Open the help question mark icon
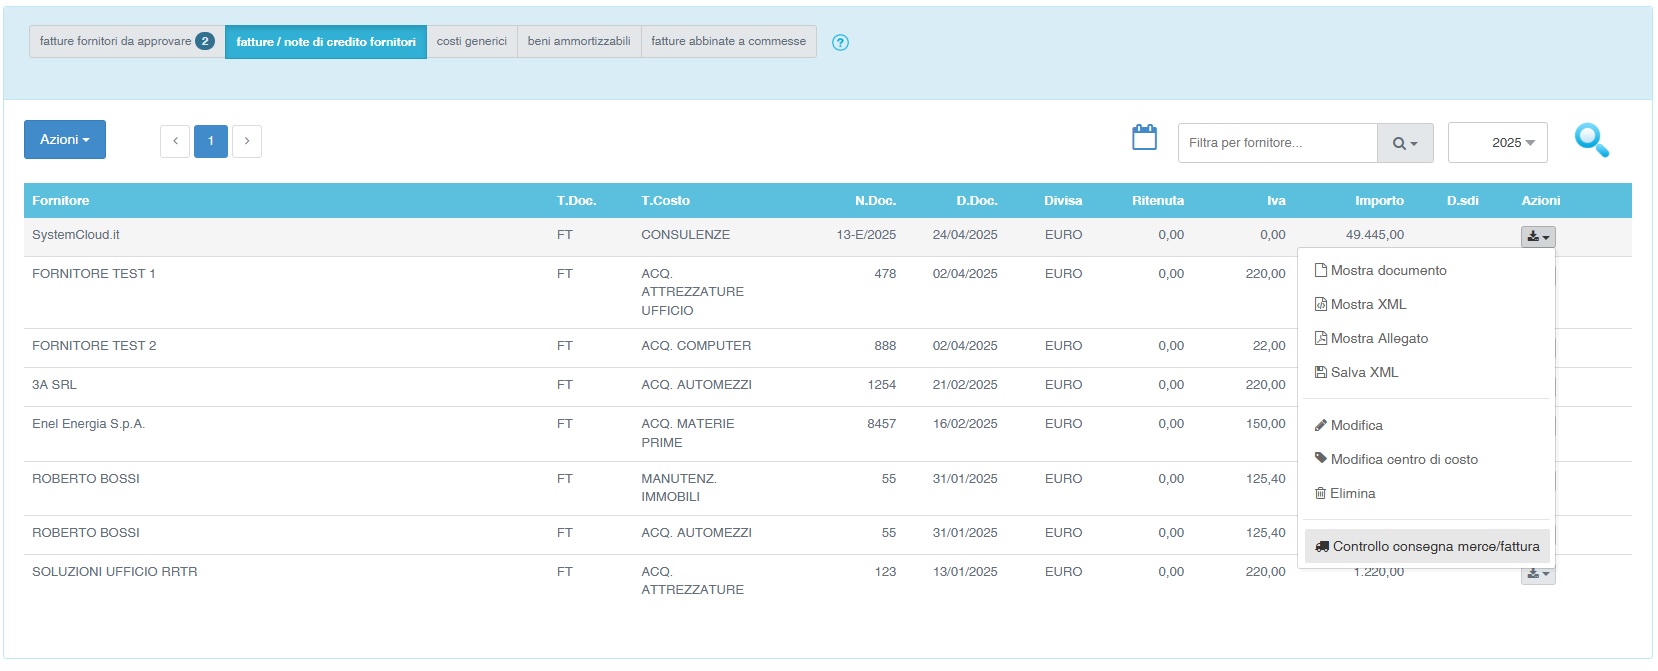The height and width of the screenshot is (671, 1658). click(840, 42)
